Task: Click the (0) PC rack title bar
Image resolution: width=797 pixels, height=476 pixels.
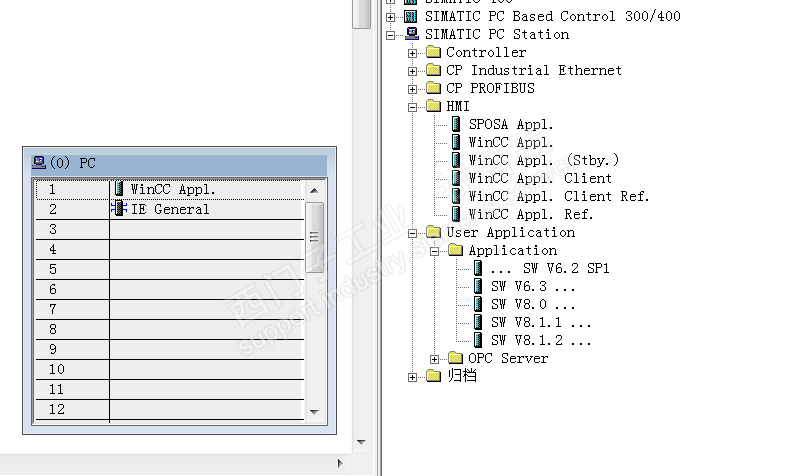Action: point(179,163)
